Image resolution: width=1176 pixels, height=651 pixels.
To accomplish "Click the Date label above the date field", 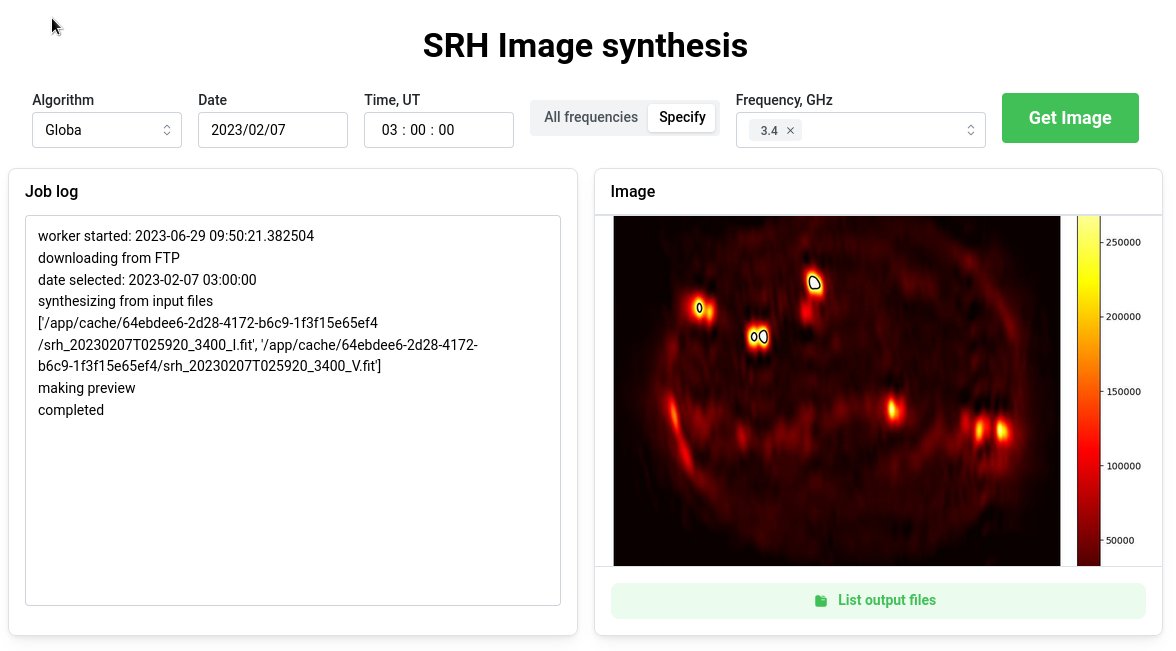I will point(212,100).
